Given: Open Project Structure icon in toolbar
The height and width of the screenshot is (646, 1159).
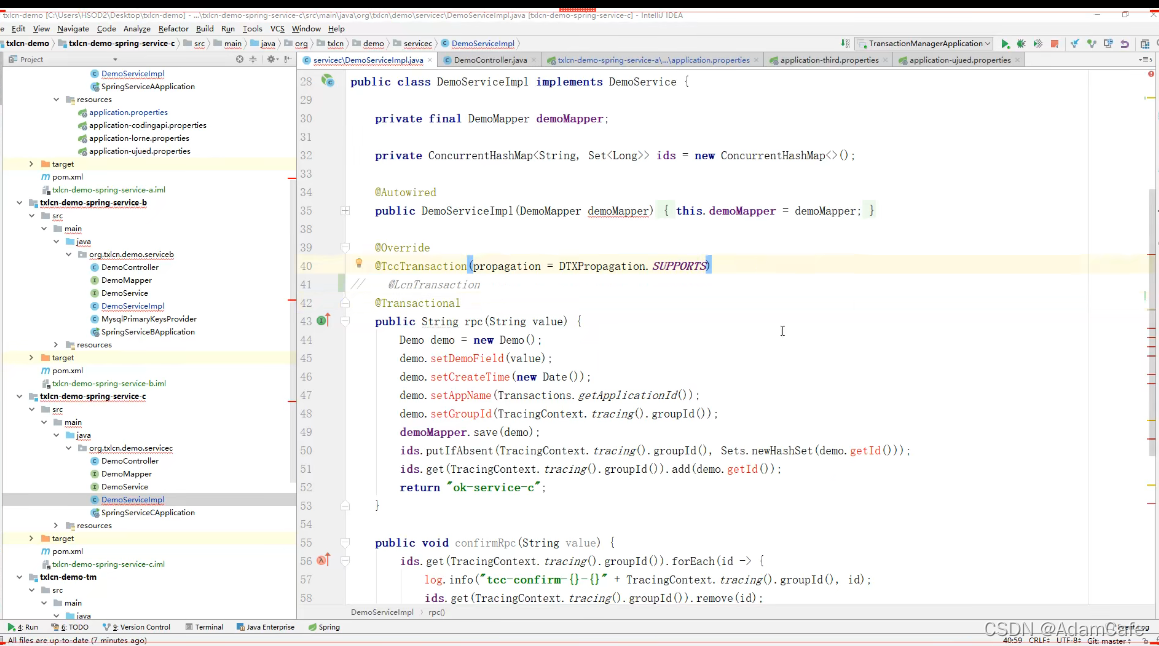Looking at the screenshot, I should [x=1145, y=44].
